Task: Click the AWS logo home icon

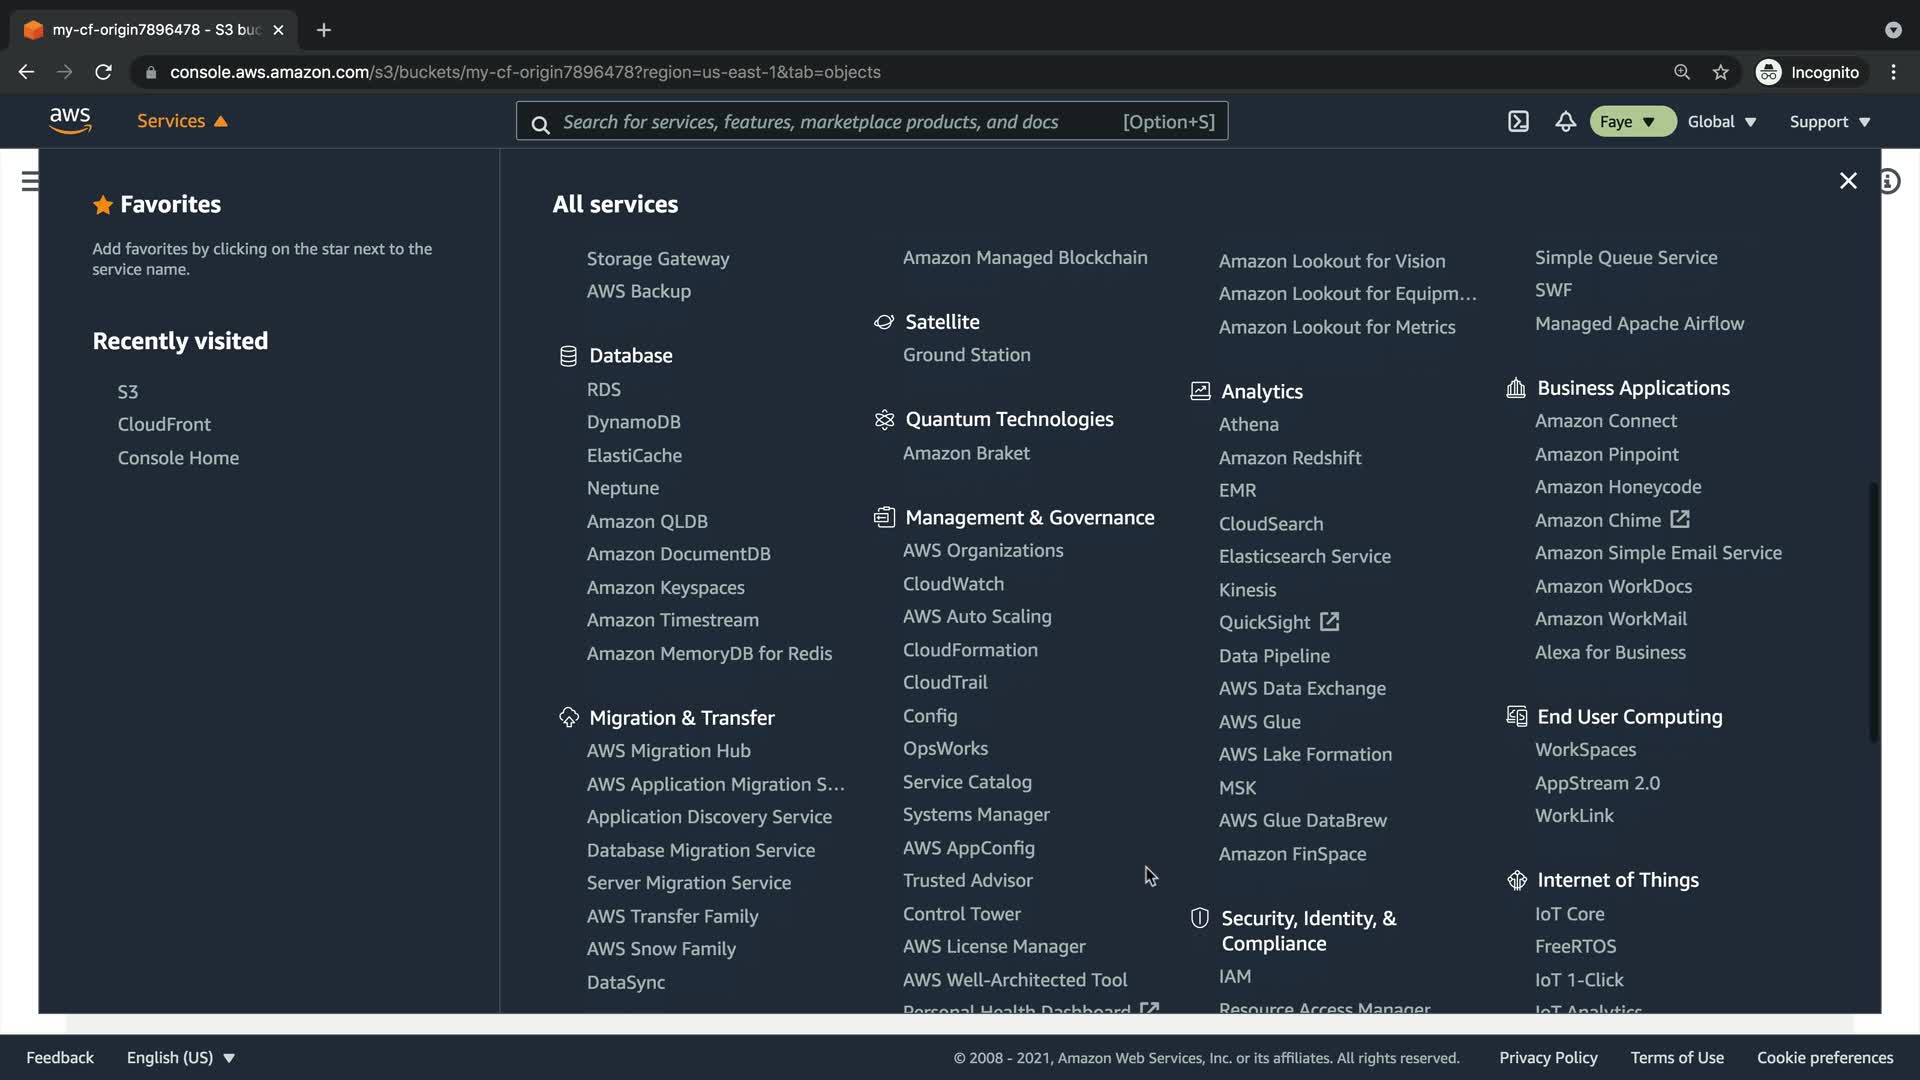Action: pos(70,121)
